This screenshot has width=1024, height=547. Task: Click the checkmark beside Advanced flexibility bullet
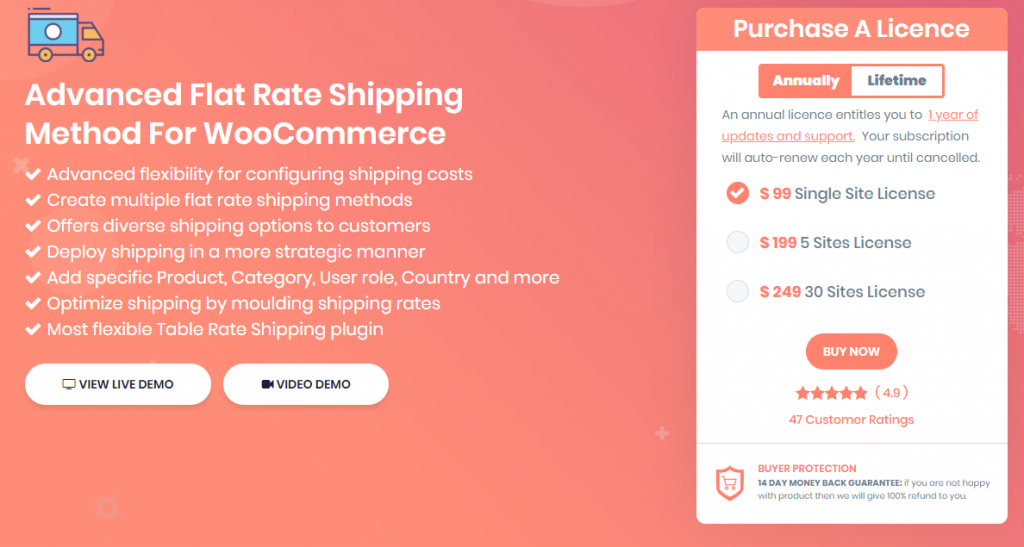[33, 174]
